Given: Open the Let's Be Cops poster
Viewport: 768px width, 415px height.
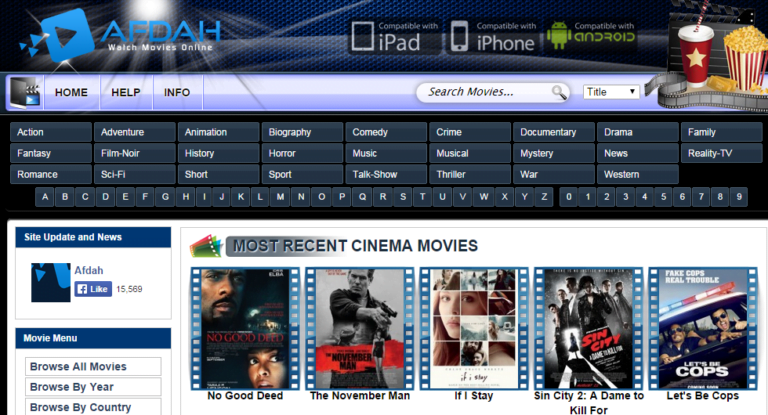Looking at the screenshot, I should pos(701,327).
